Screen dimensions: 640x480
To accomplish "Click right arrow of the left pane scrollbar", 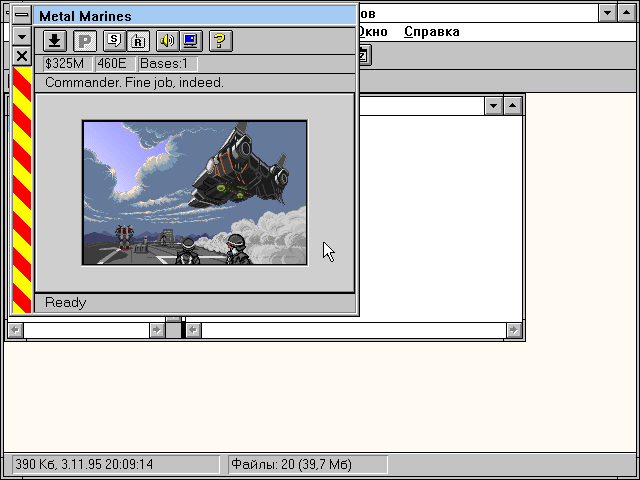I will (157, 330).
